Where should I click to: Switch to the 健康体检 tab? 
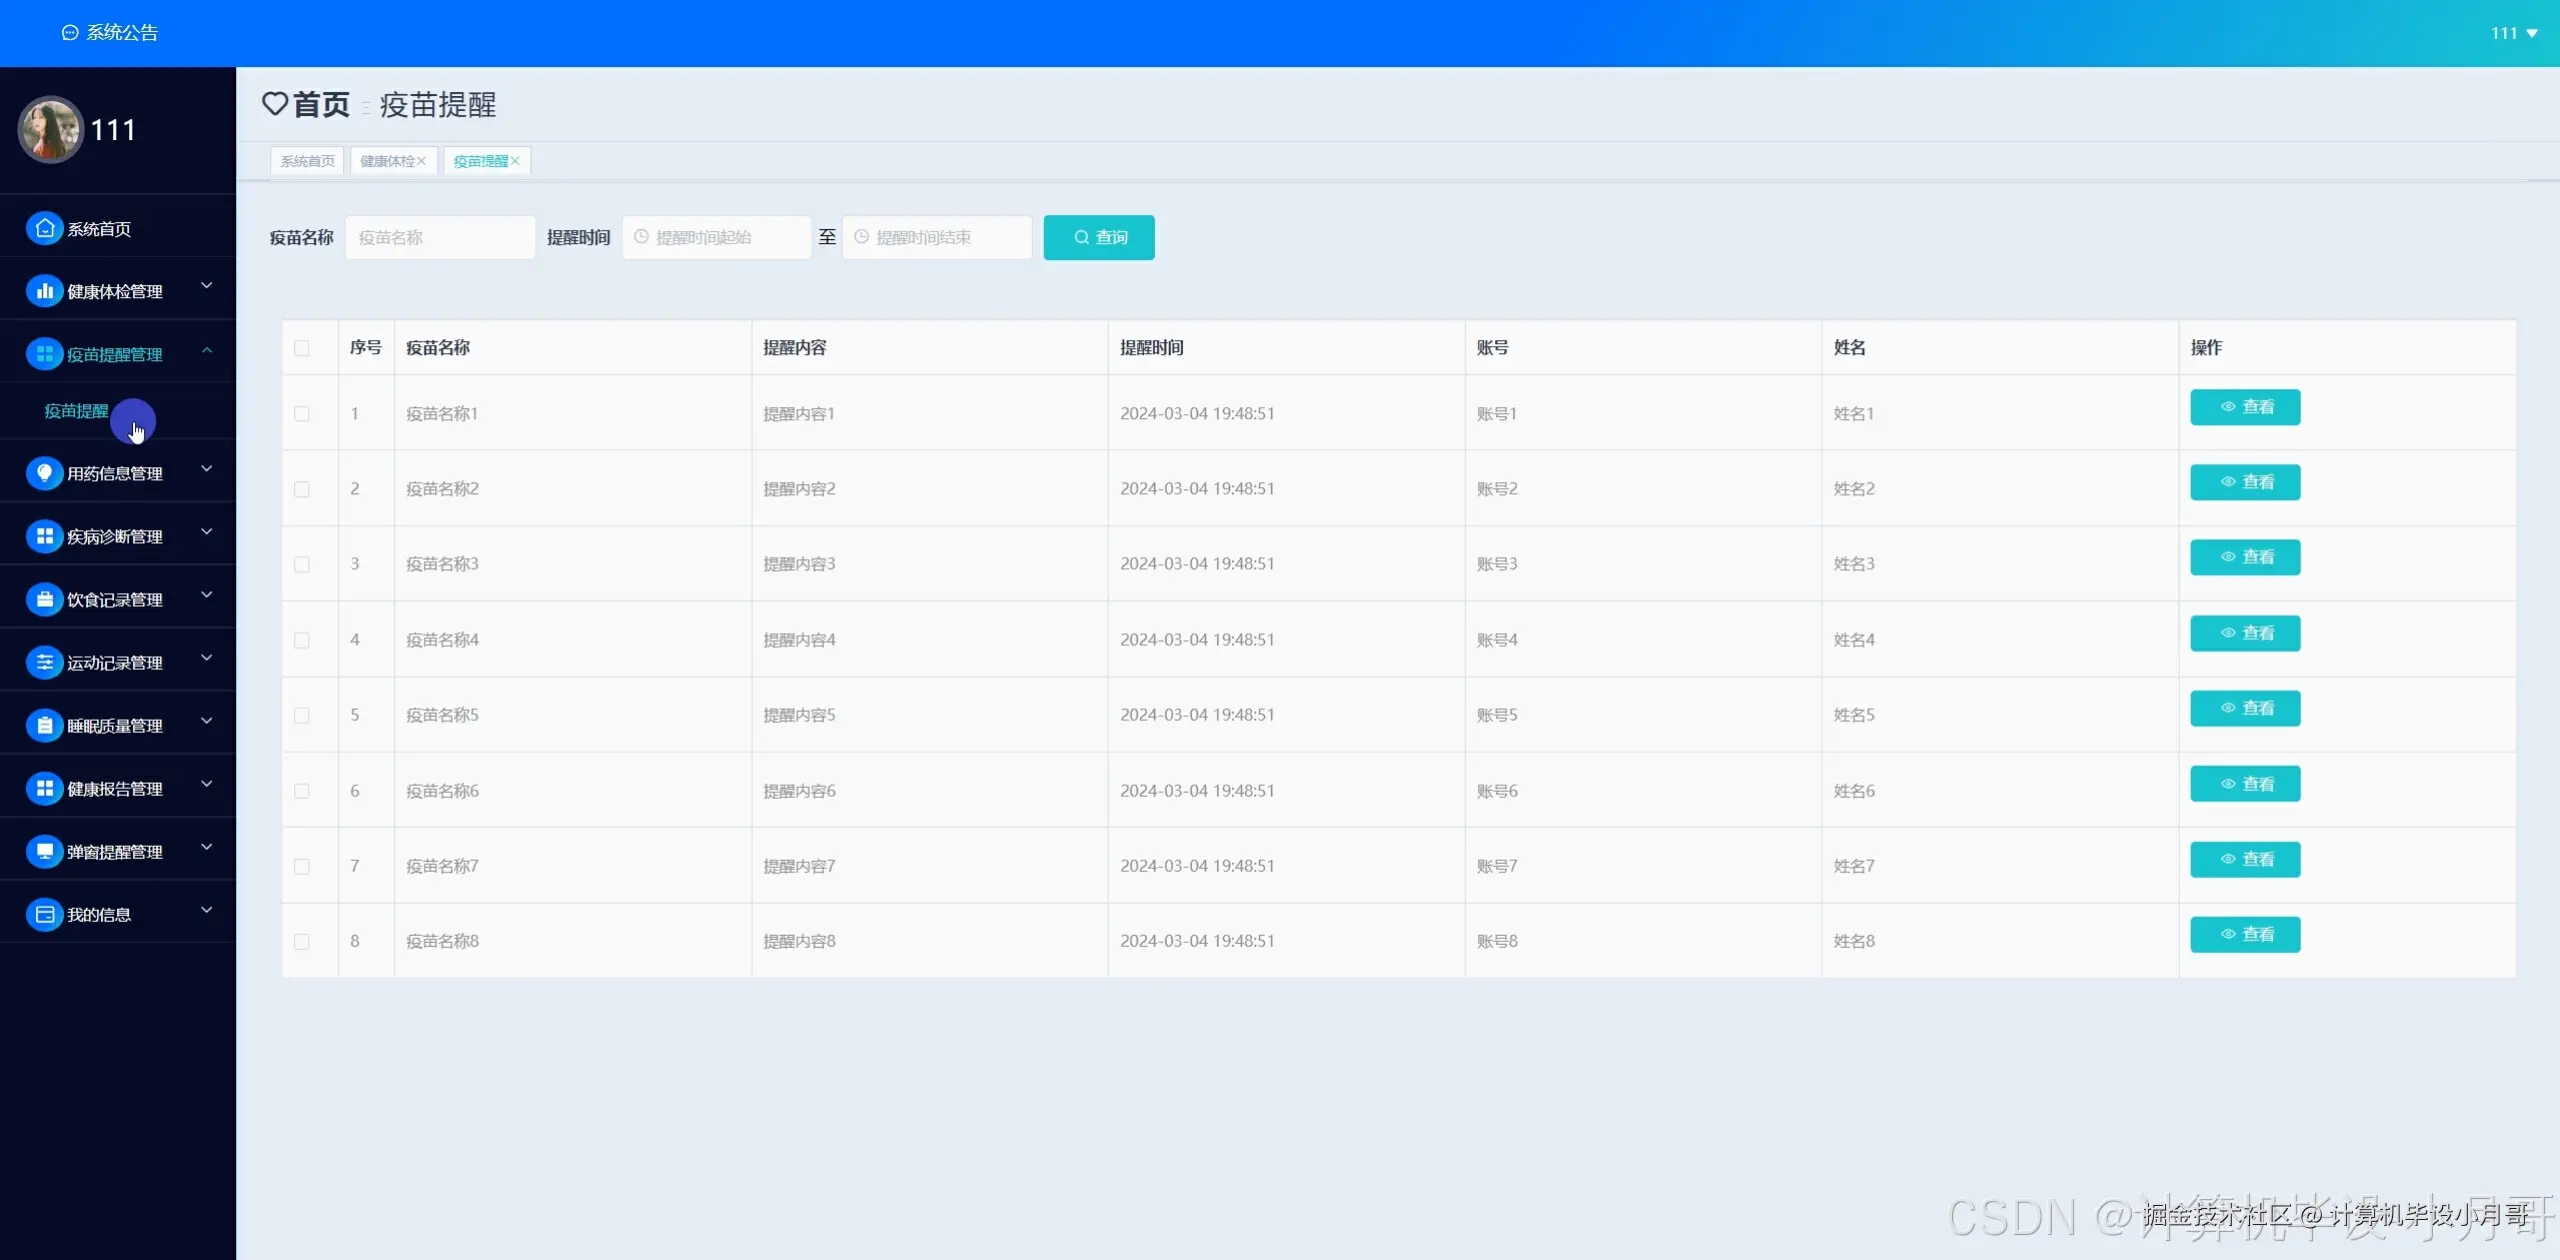pos(387,161)
